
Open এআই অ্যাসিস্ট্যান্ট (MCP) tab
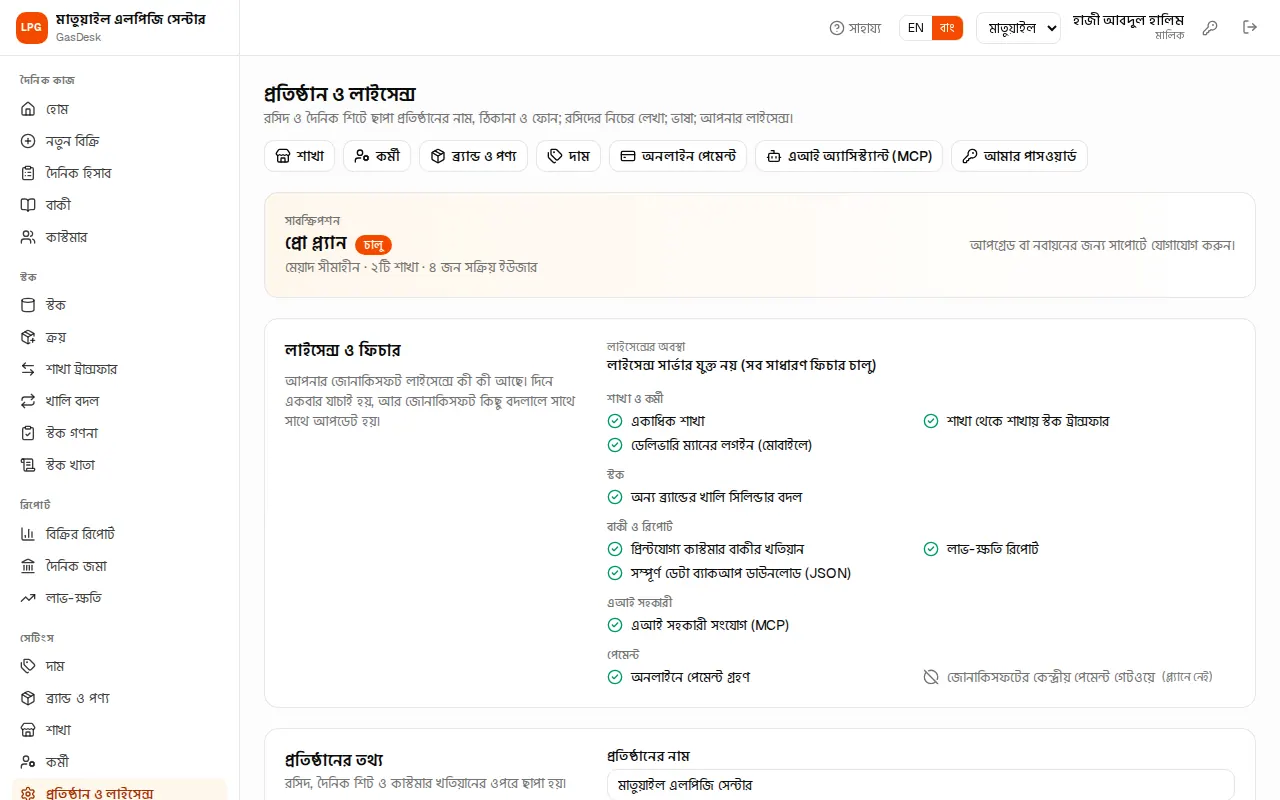[849, 156]
